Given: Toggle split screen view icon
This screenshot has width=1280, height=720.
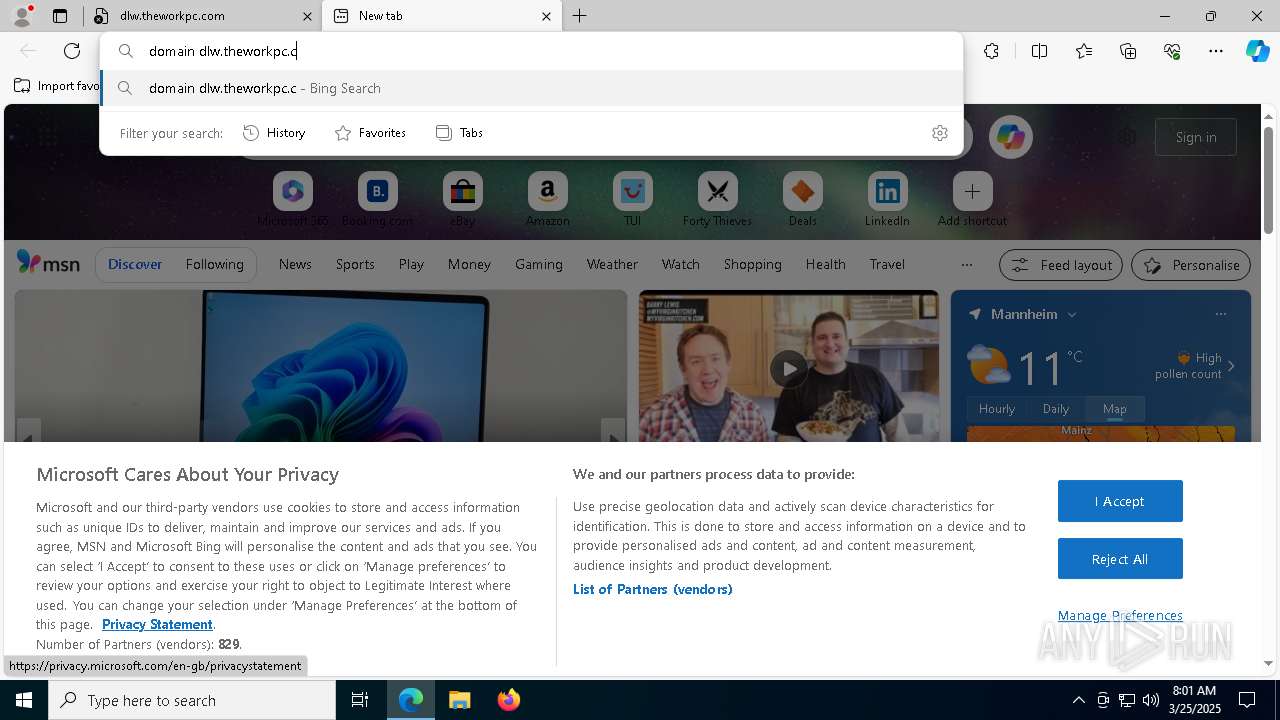Looking at the screenshot, I should click(x=1039, y=51).
